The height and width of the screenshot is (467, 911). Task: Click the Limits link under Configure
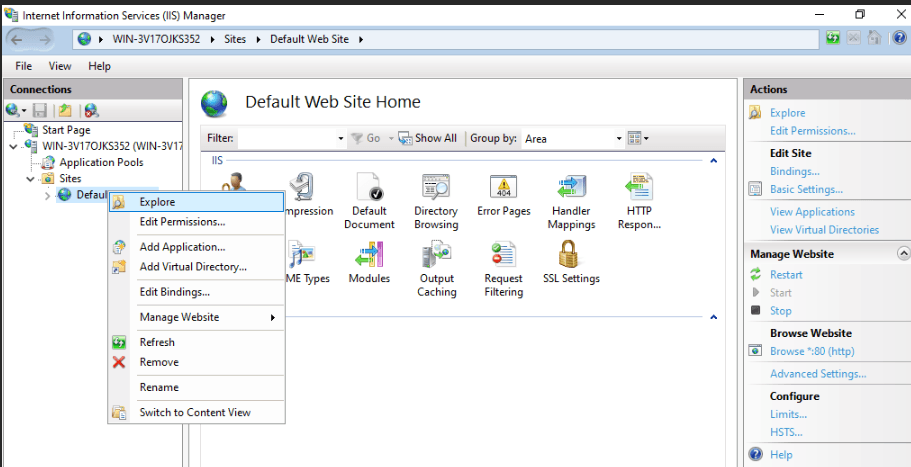tap(788, 415)
